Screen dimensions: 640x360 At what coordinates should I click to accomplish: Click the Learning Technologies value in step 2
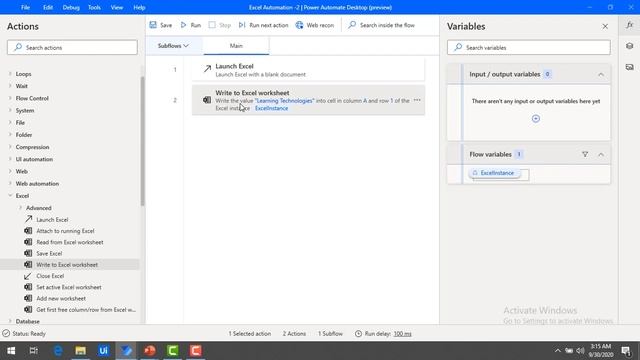[284, 100]
